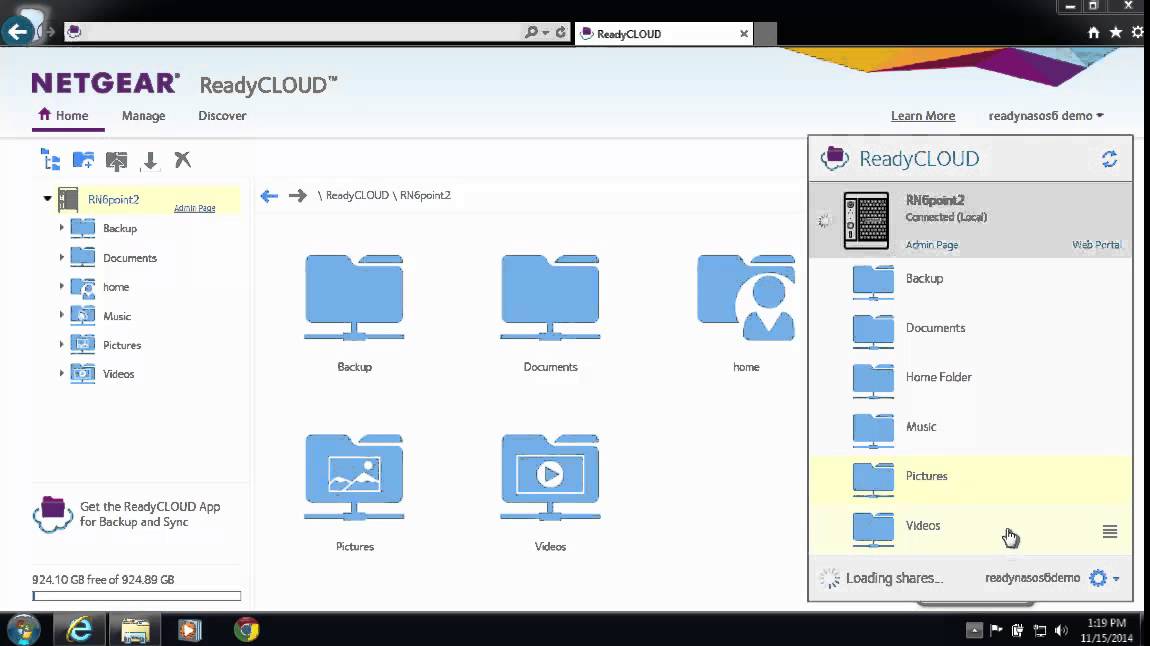1150x646 pixels.
Task: Expand the Music tree folder
Action: tap(62, 315)
